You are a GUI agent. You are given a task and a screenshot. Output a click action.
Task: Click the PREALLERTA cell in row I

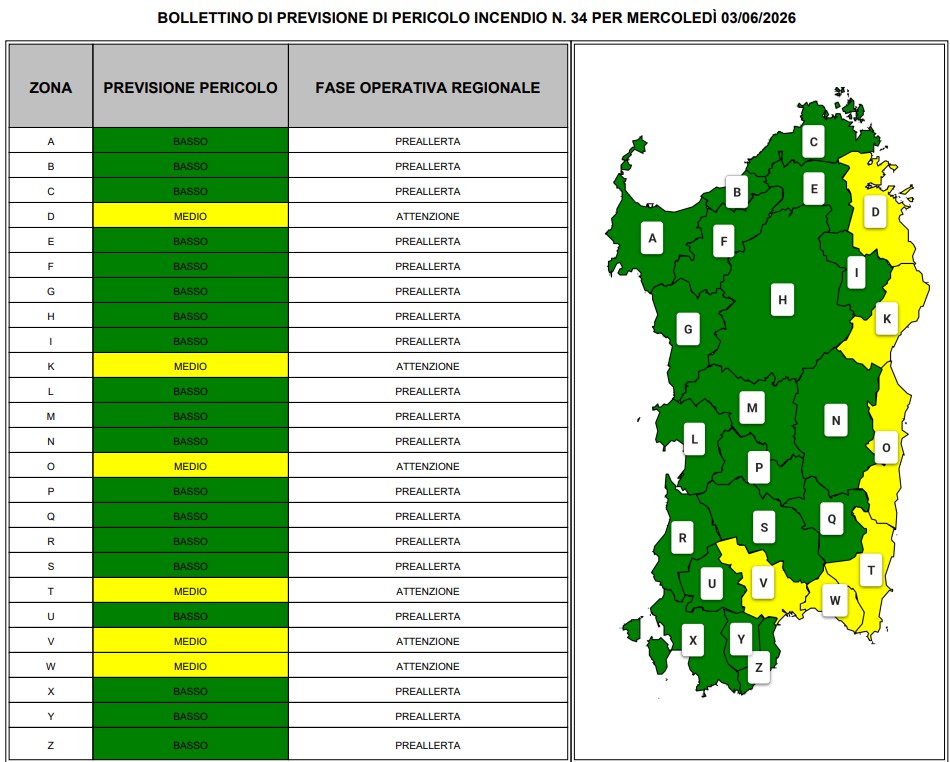coord(428,341)
